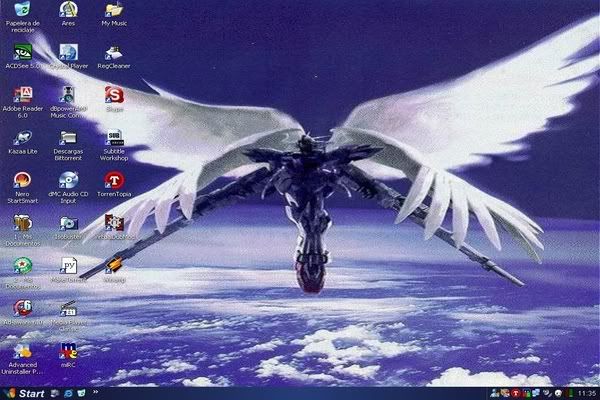The height and width of the screenshot is (400, 600).
Task: Launch the Winamp shortcut
Action: click(114, 270)
